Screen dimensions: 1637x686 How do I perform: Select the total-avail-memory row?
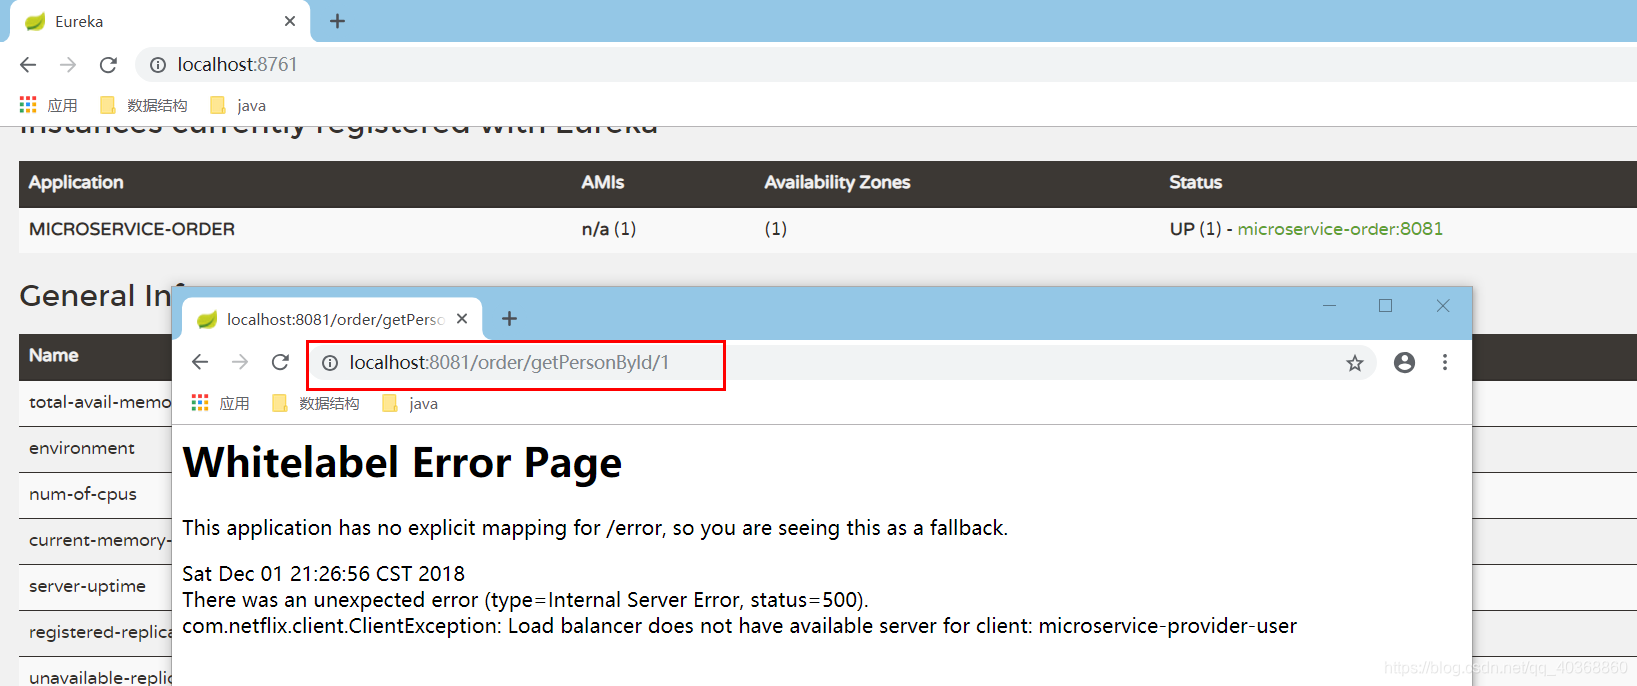[95, 403]
